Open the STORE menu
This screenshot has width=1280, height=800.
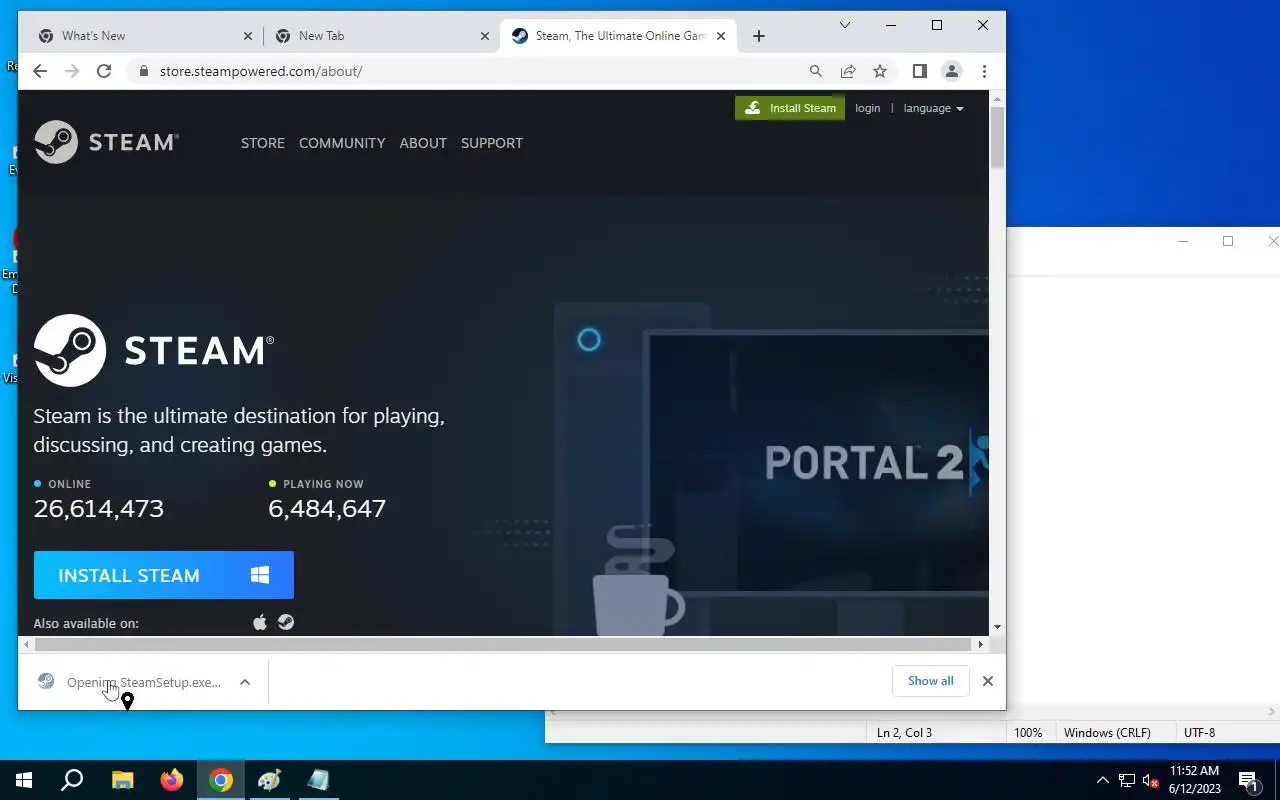point(263,143)
